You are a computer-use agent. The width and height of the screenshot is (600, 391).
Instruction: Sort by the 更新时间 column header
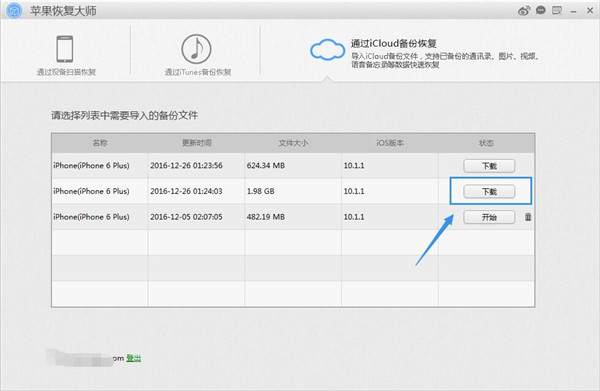tap(196, 143)
